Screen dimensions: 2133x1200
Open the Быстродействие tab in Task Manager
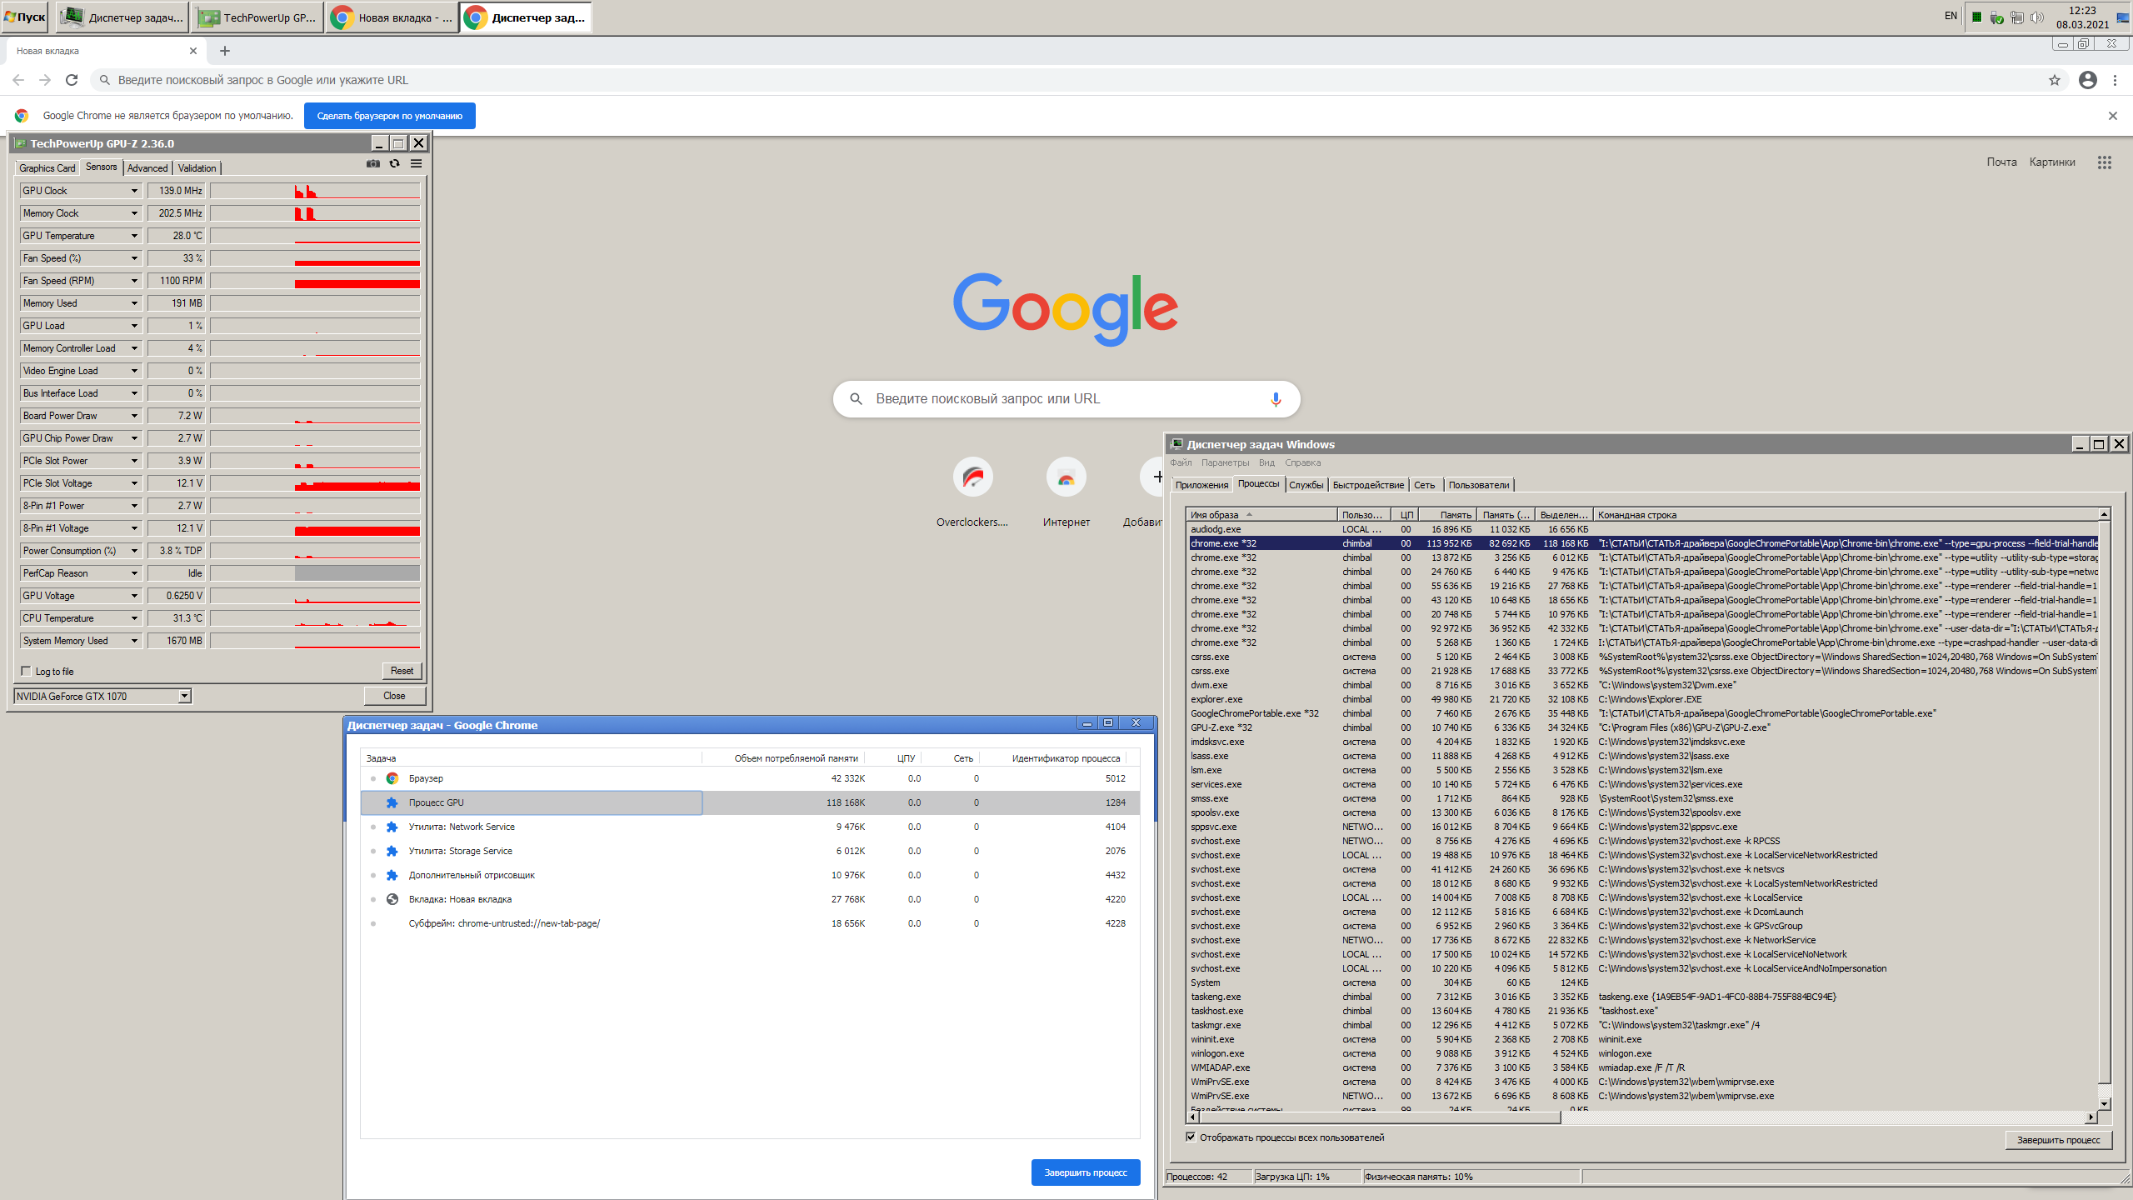point(1367,485)
